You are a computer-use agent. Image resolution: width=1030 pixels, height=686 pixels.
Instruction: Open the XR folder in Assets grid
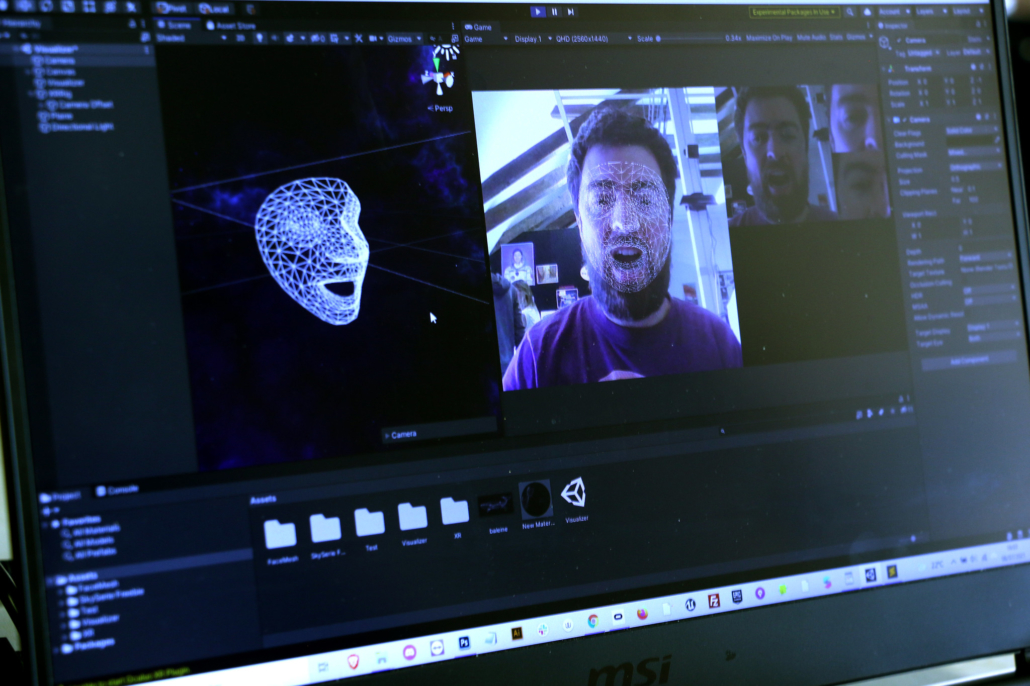tap(455, 512)
